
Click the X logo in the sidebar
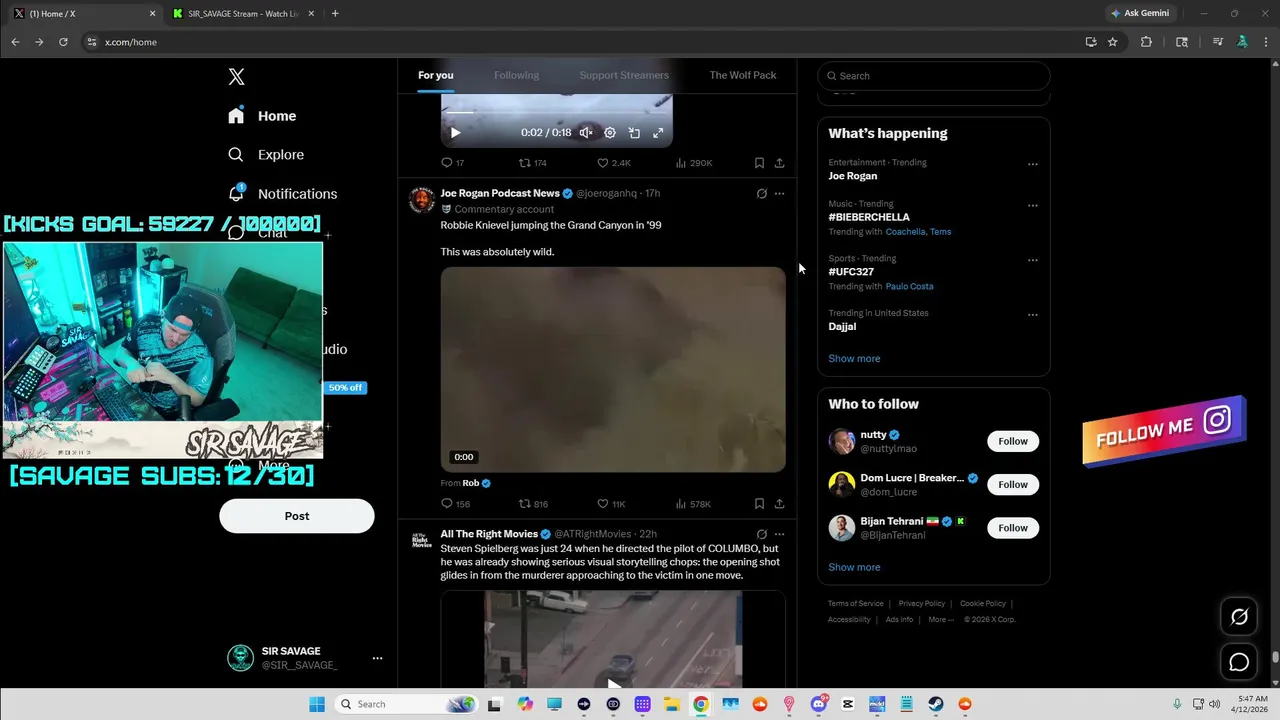(236, 77)
